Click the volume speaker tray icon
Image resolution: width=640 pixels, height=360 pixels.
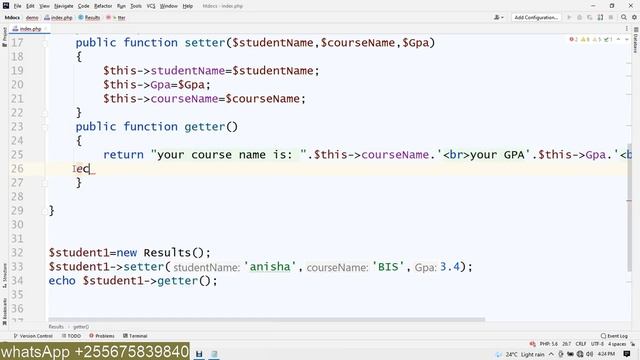pyautogui.click(x=590, y=354)
